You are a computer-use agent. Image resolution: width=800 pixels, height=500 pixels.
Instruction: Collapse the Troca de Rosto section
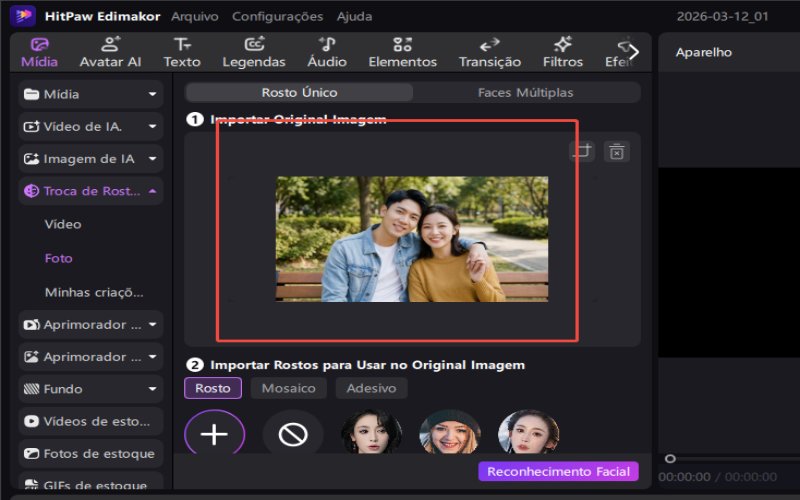click(90, 191)
